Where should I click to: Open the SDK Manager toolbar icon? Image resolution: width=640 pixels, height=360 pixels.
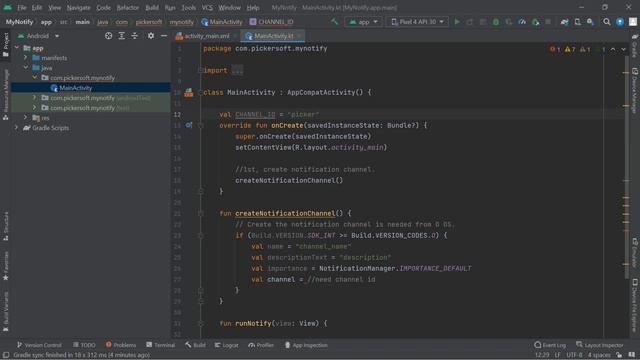click(x=591, y=22)
